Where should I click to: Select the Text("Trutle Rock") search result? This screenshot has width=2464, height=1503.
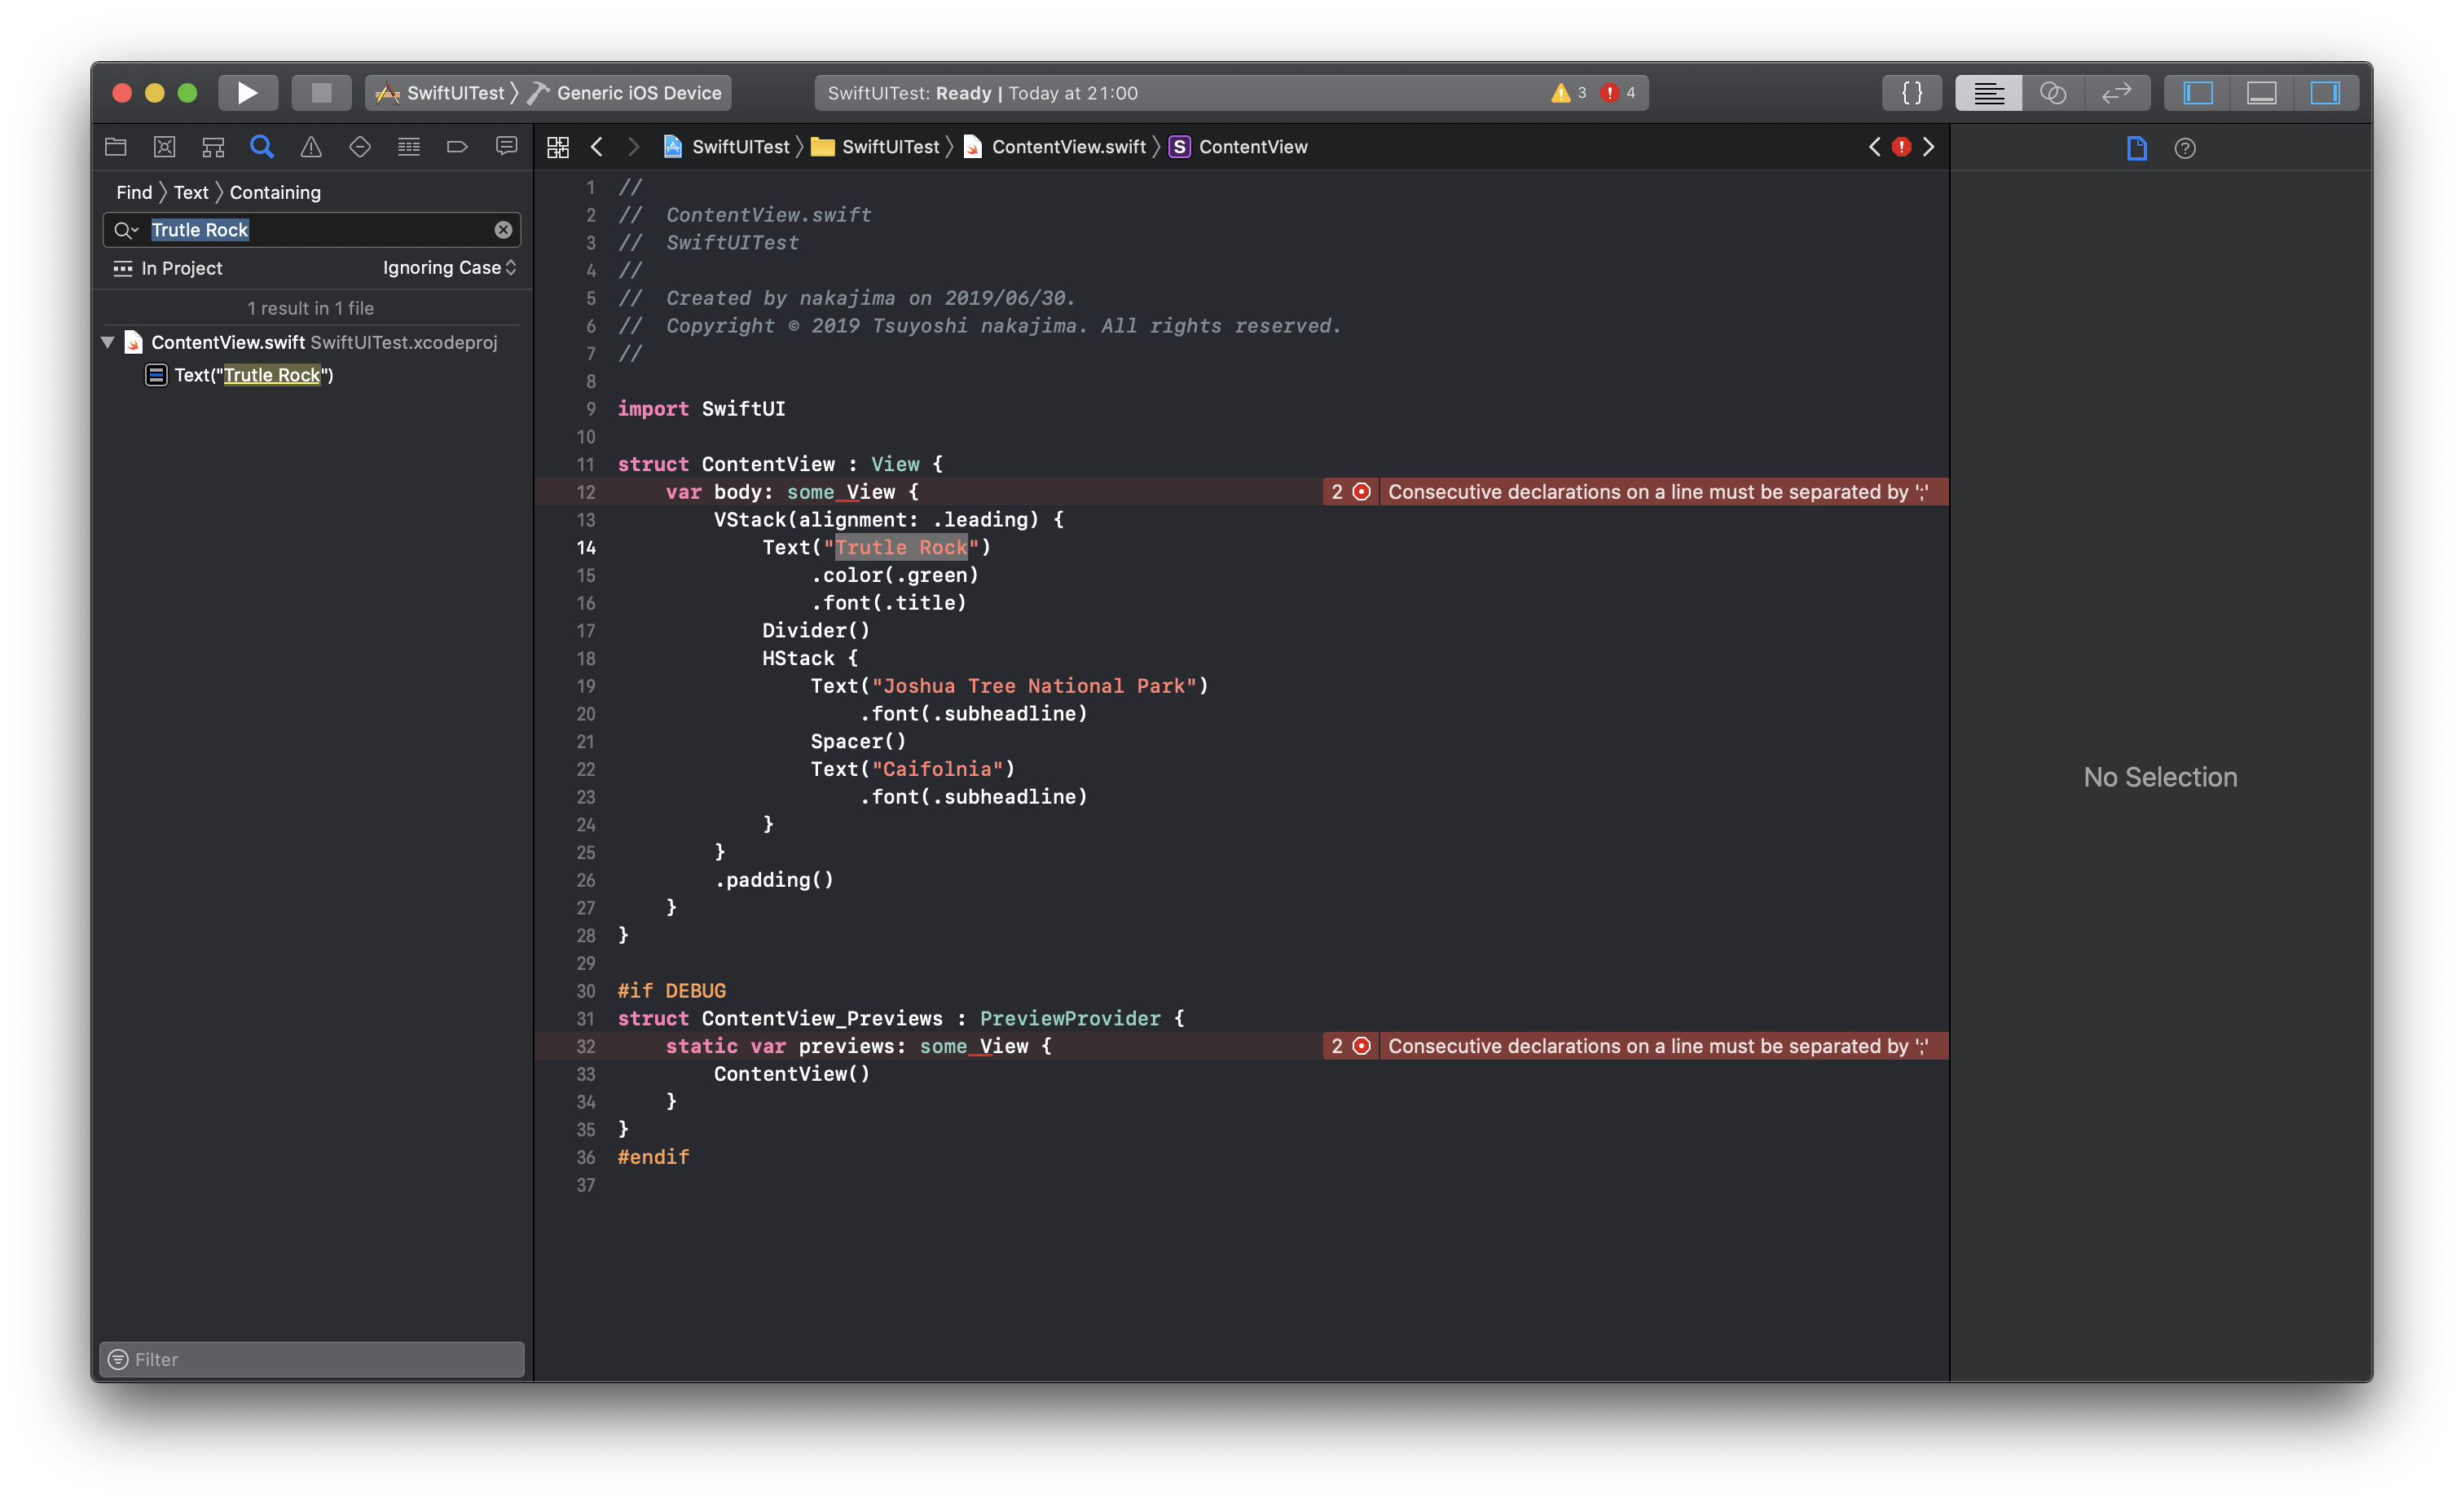[x=254, y=375]
